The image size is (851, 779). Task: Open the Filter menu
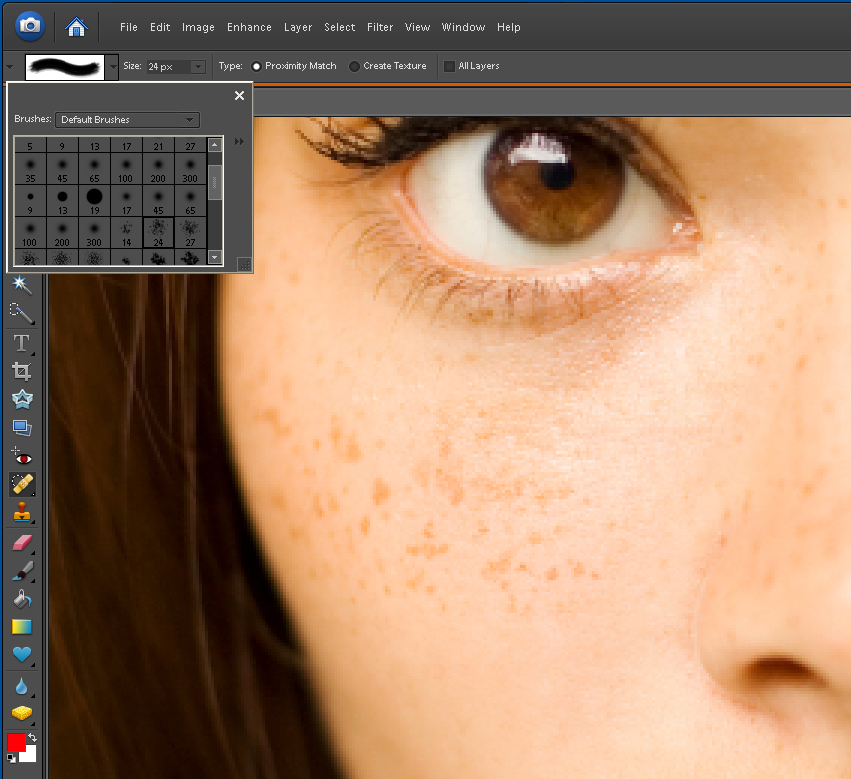point(379,27)
